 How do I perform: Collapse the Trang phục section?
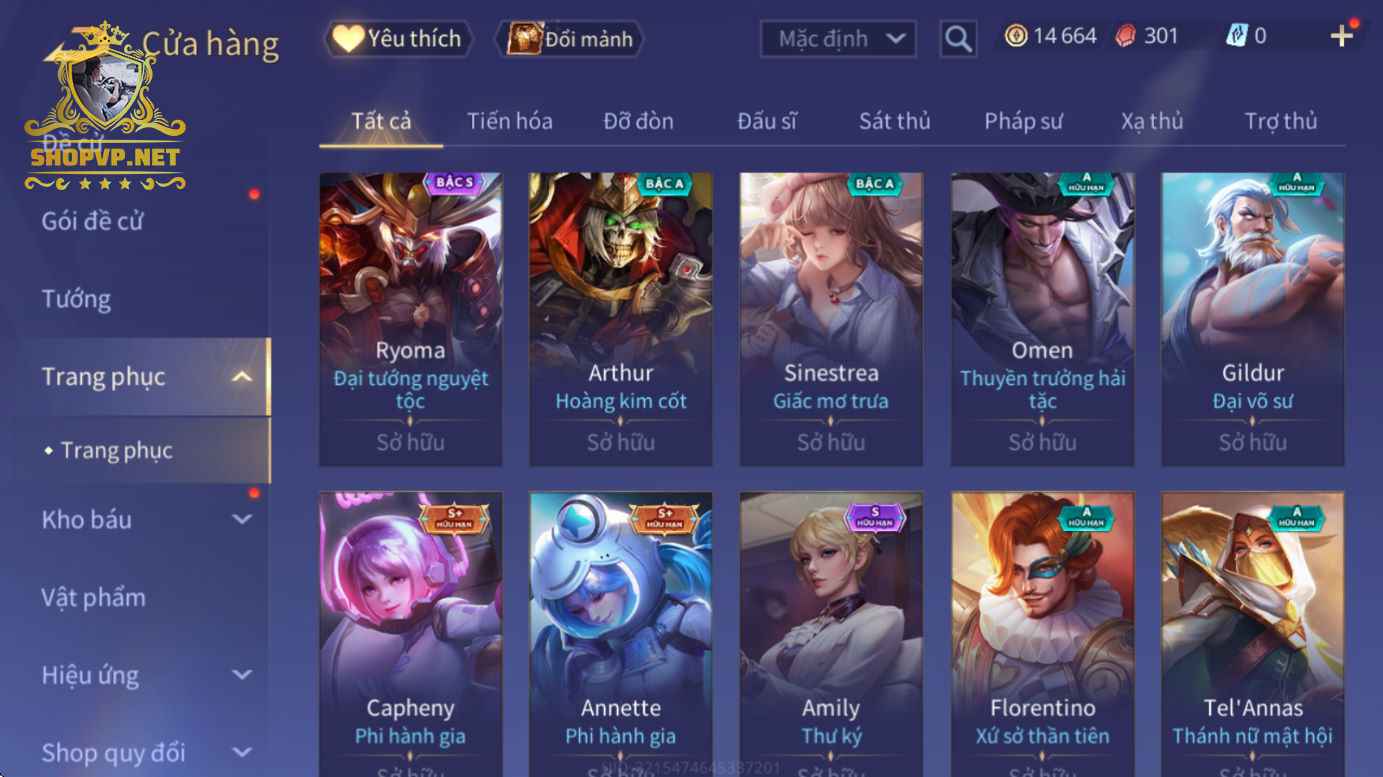coord(242,377)
